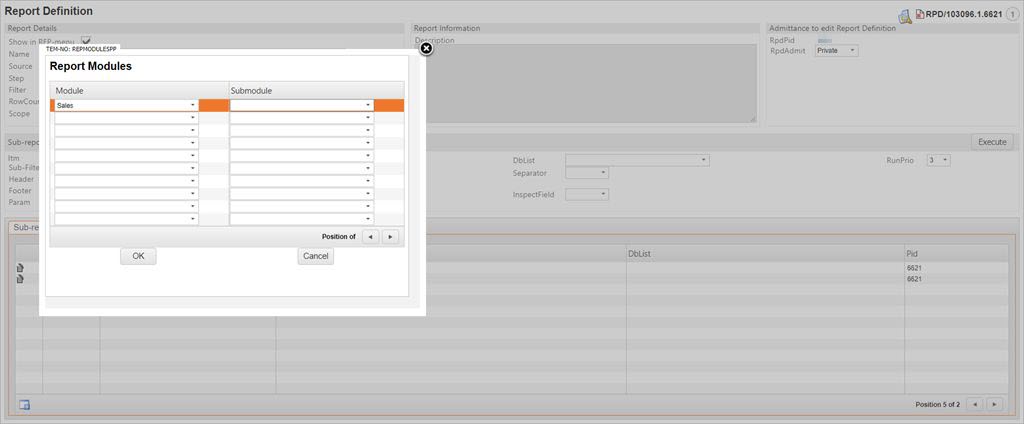Viewport: 1024px width, 424px height.
Task: Click the grid settings icon at bottom left
Action: [25, 404]
